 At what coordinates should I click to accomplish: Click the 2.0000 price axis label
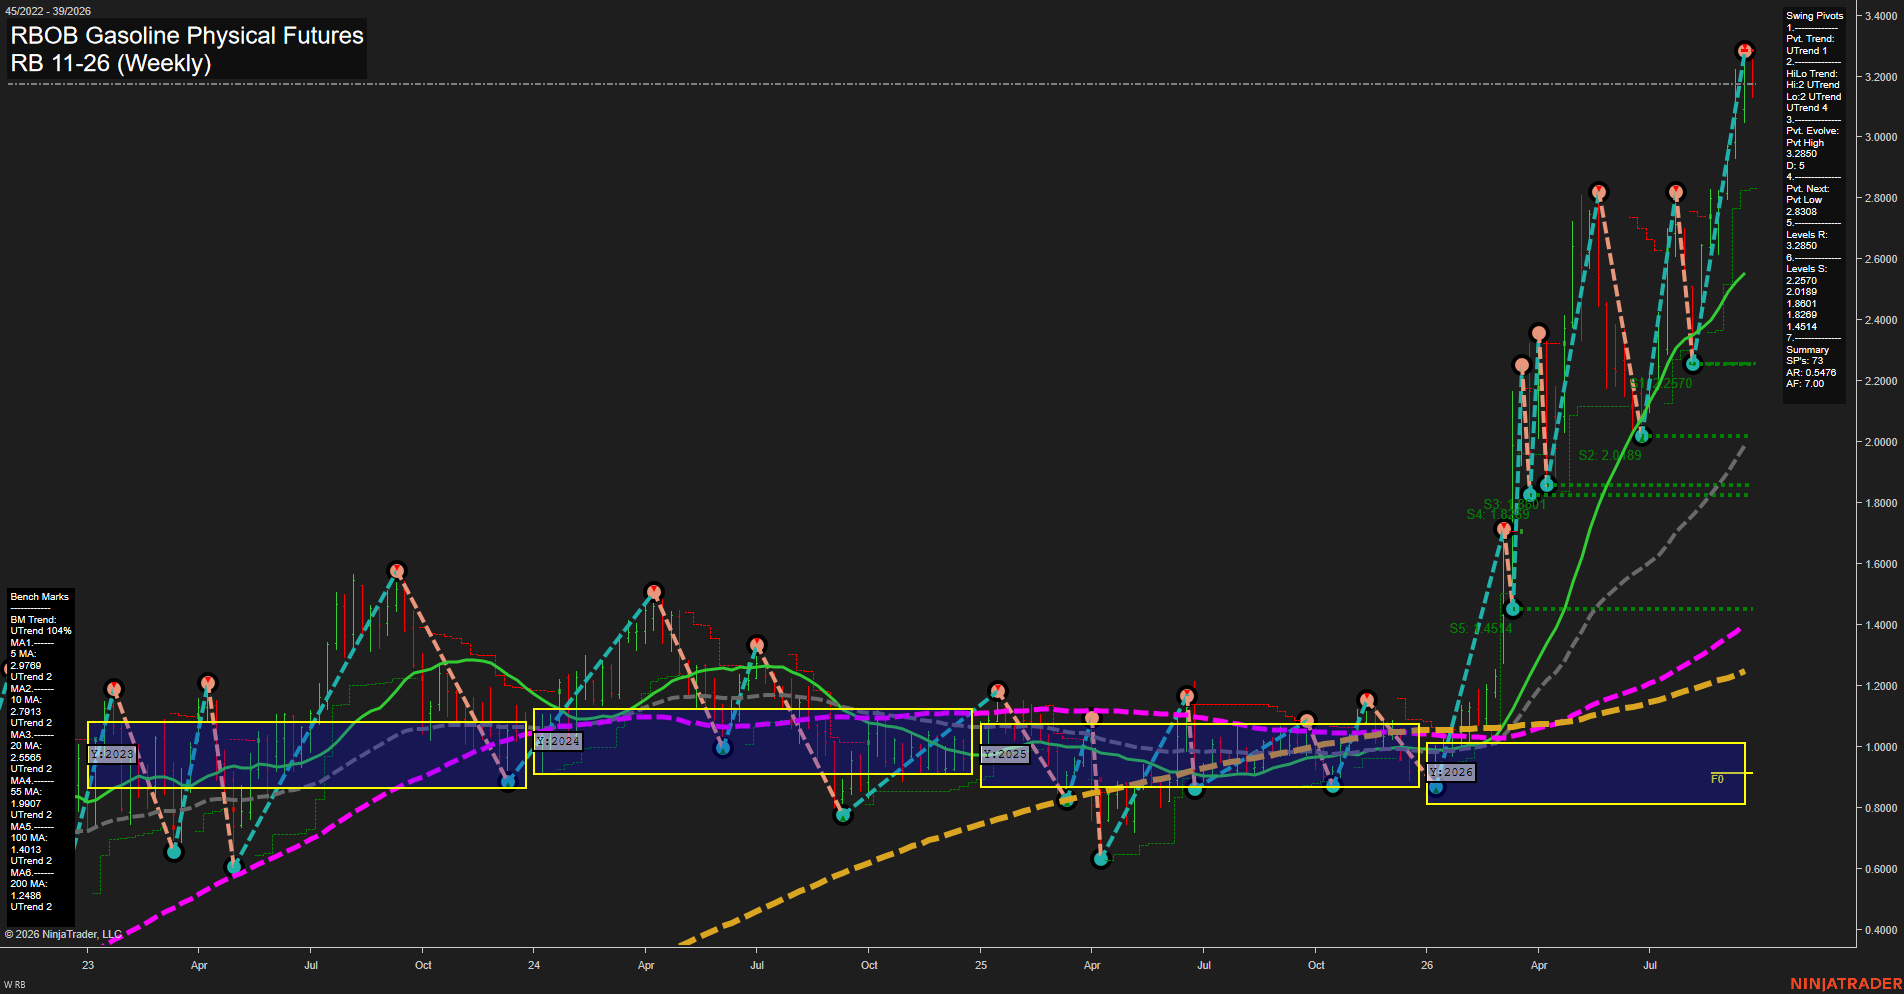point(1881,442)
